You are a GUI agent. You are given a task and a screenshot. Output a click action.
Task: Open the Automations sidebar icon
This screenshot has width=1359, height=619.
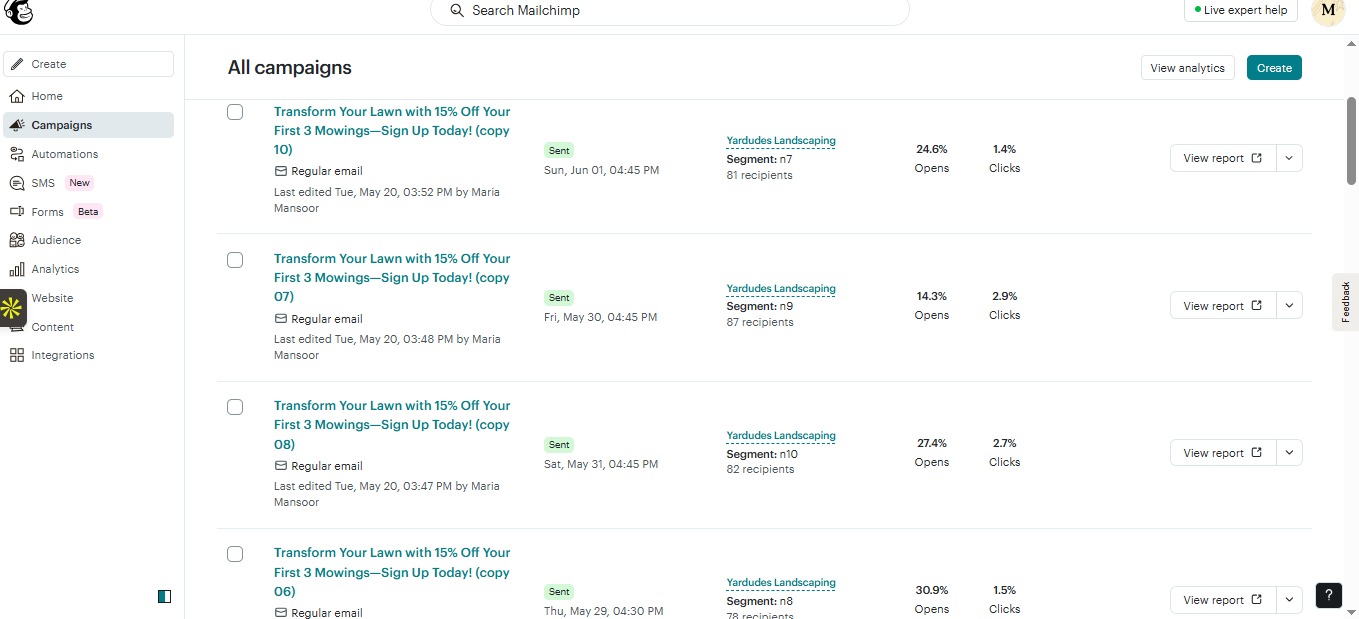(17, 154)
